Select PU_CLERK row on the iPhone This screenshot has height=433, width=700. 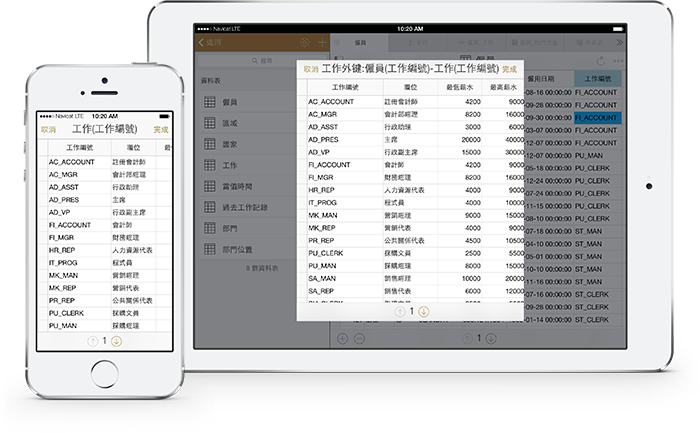coord(105,313)
